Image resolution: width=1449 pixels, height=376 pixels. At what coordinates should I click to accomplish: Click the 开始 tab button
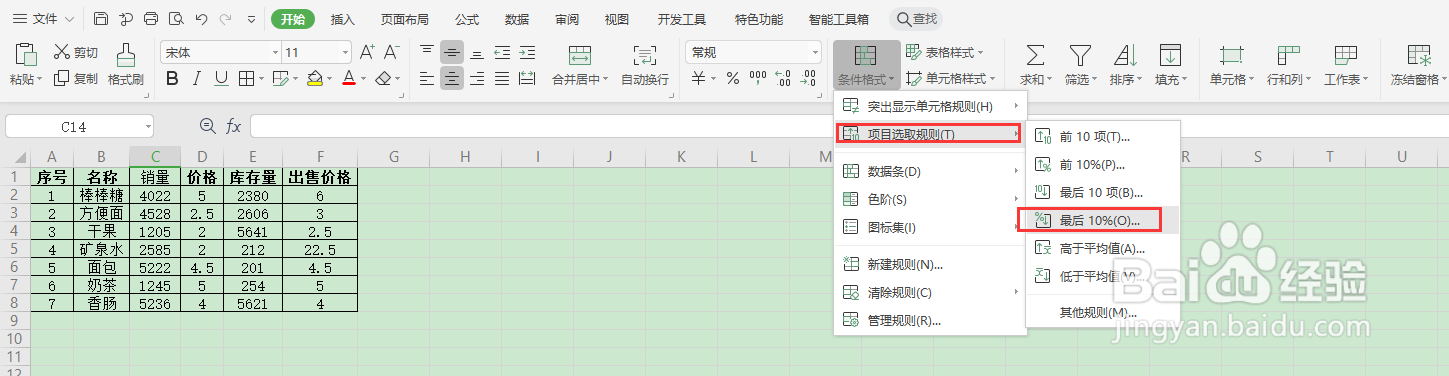pyautogui.click(x=293, y=18)
